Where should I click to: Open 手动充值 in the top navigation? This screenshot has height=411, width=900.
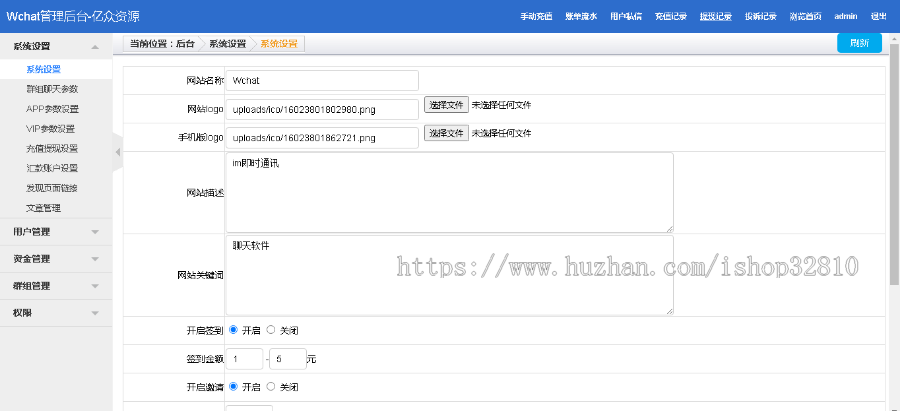[536, 16]
